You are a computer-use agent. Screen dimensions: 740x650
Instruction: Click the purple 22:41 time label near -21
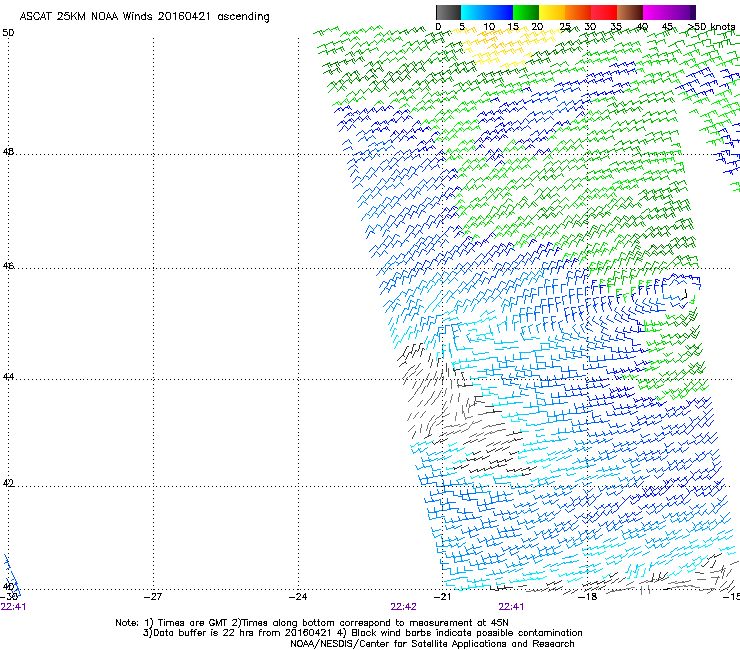(x=512, y=607)
